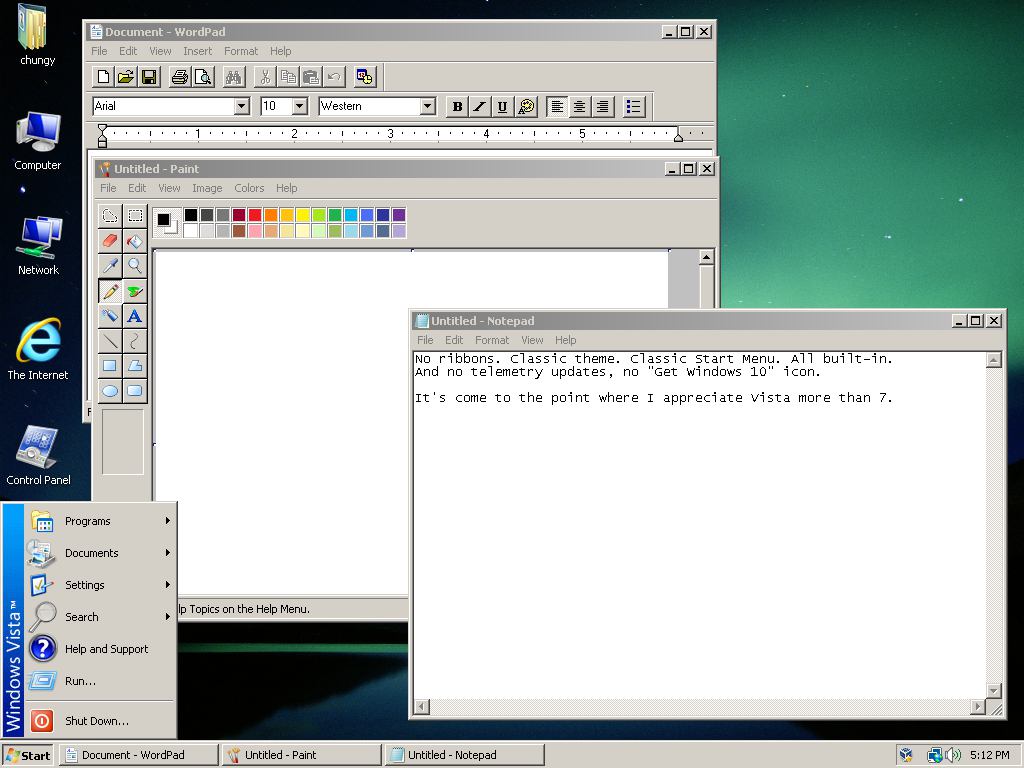The image size is (1024, 768).
Task: Select Brush tool in Paint
Action: pyautogui.click(x=135, y=291)
